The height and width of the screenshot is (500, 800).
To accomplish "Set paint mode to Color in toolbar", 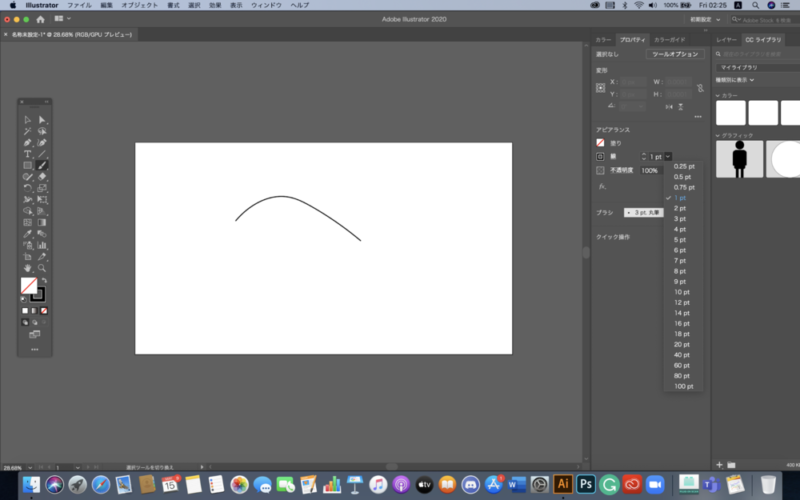I will 25,311.
